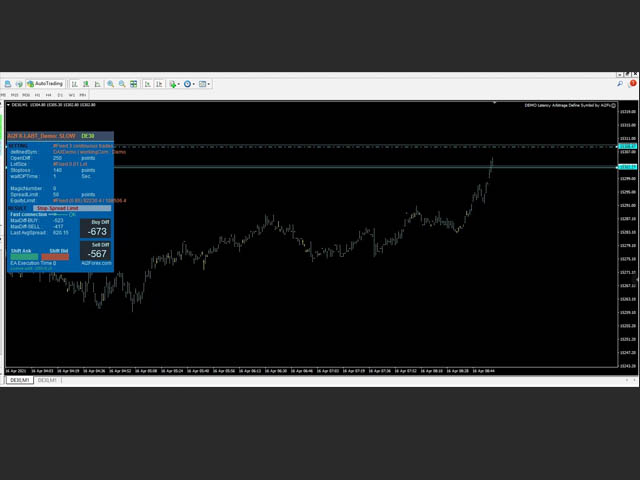Toggle the AutoTrading button
The width and height of the screenshot is (640, 480).
45,84
